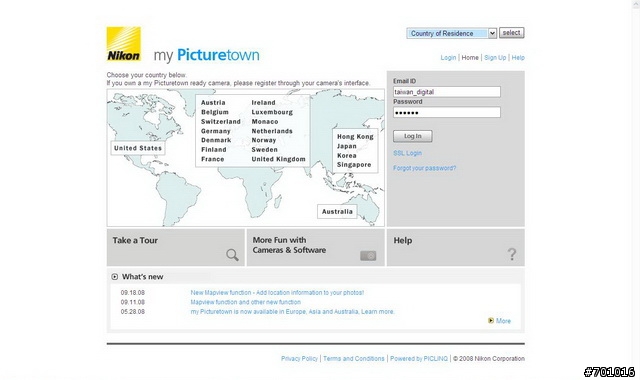Open the Sign Up link
Screen dimensions: 640x380
tap(495, 58)
